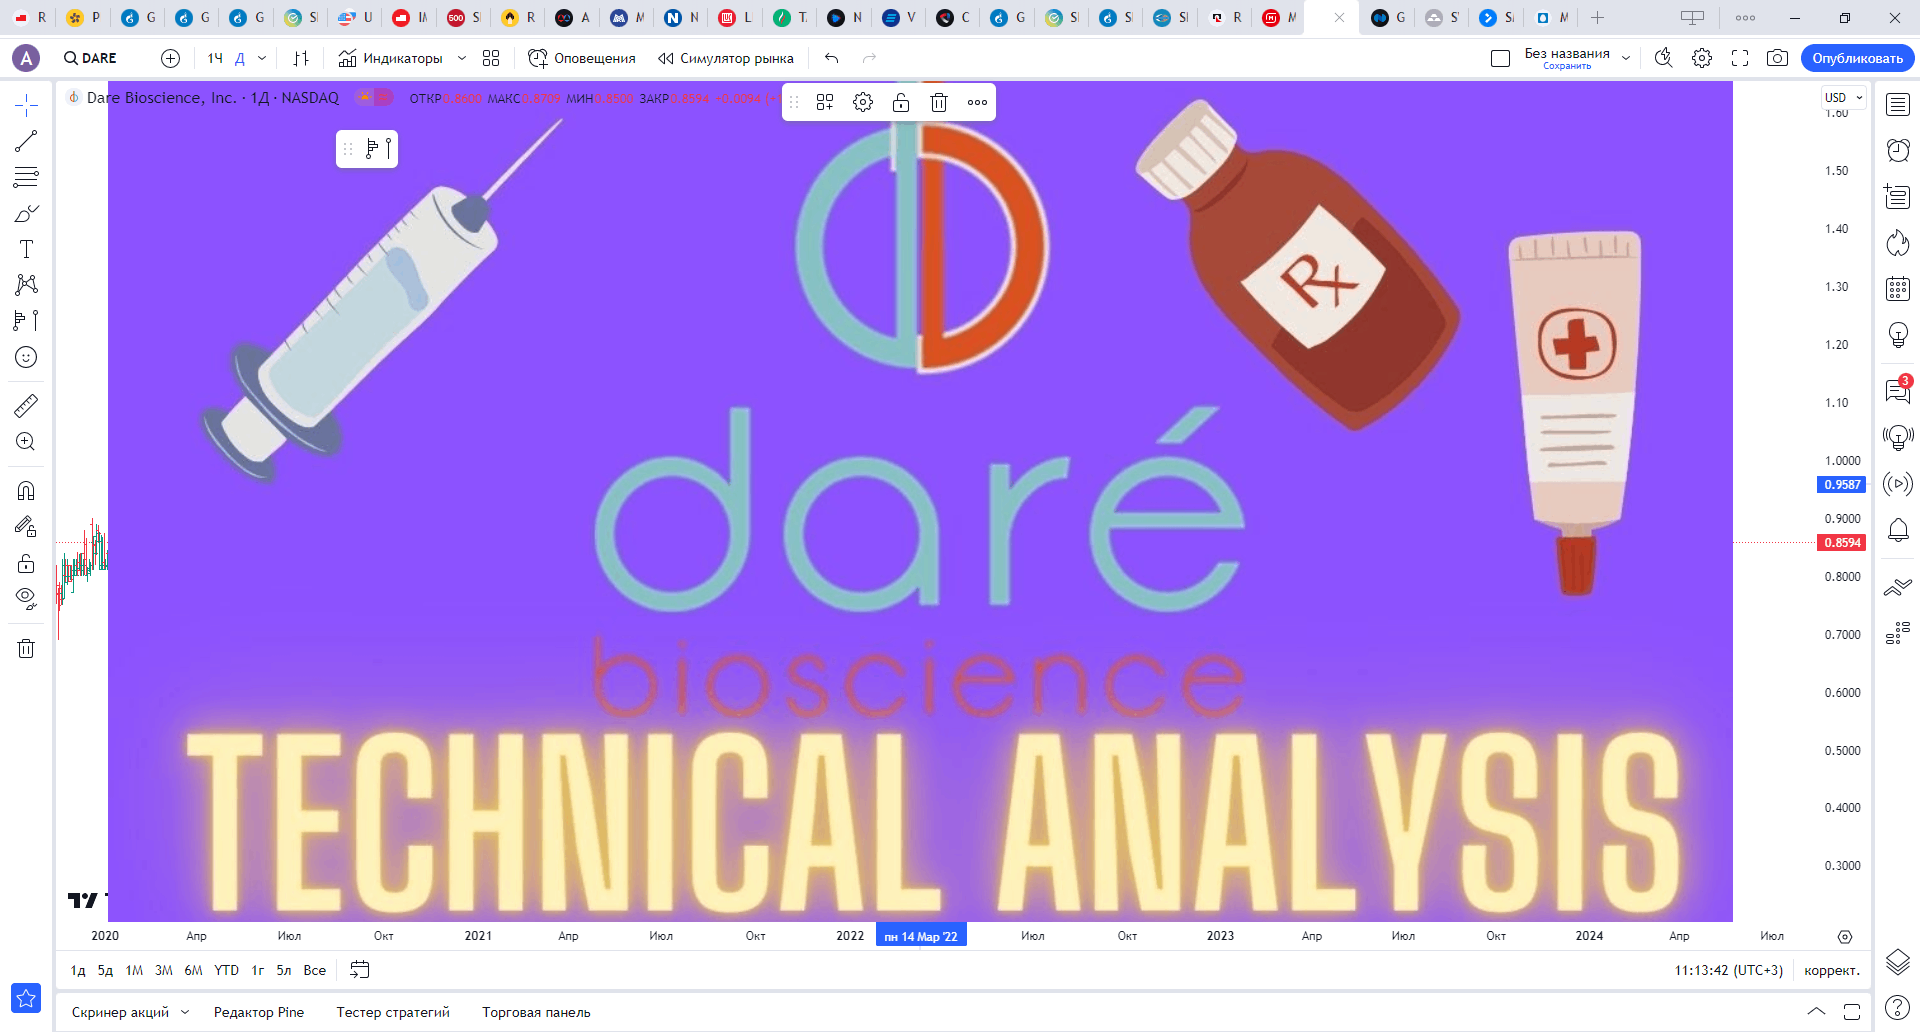Select the Д daily interval
The image size is (1920, 1032).
[x=240, y=58]
